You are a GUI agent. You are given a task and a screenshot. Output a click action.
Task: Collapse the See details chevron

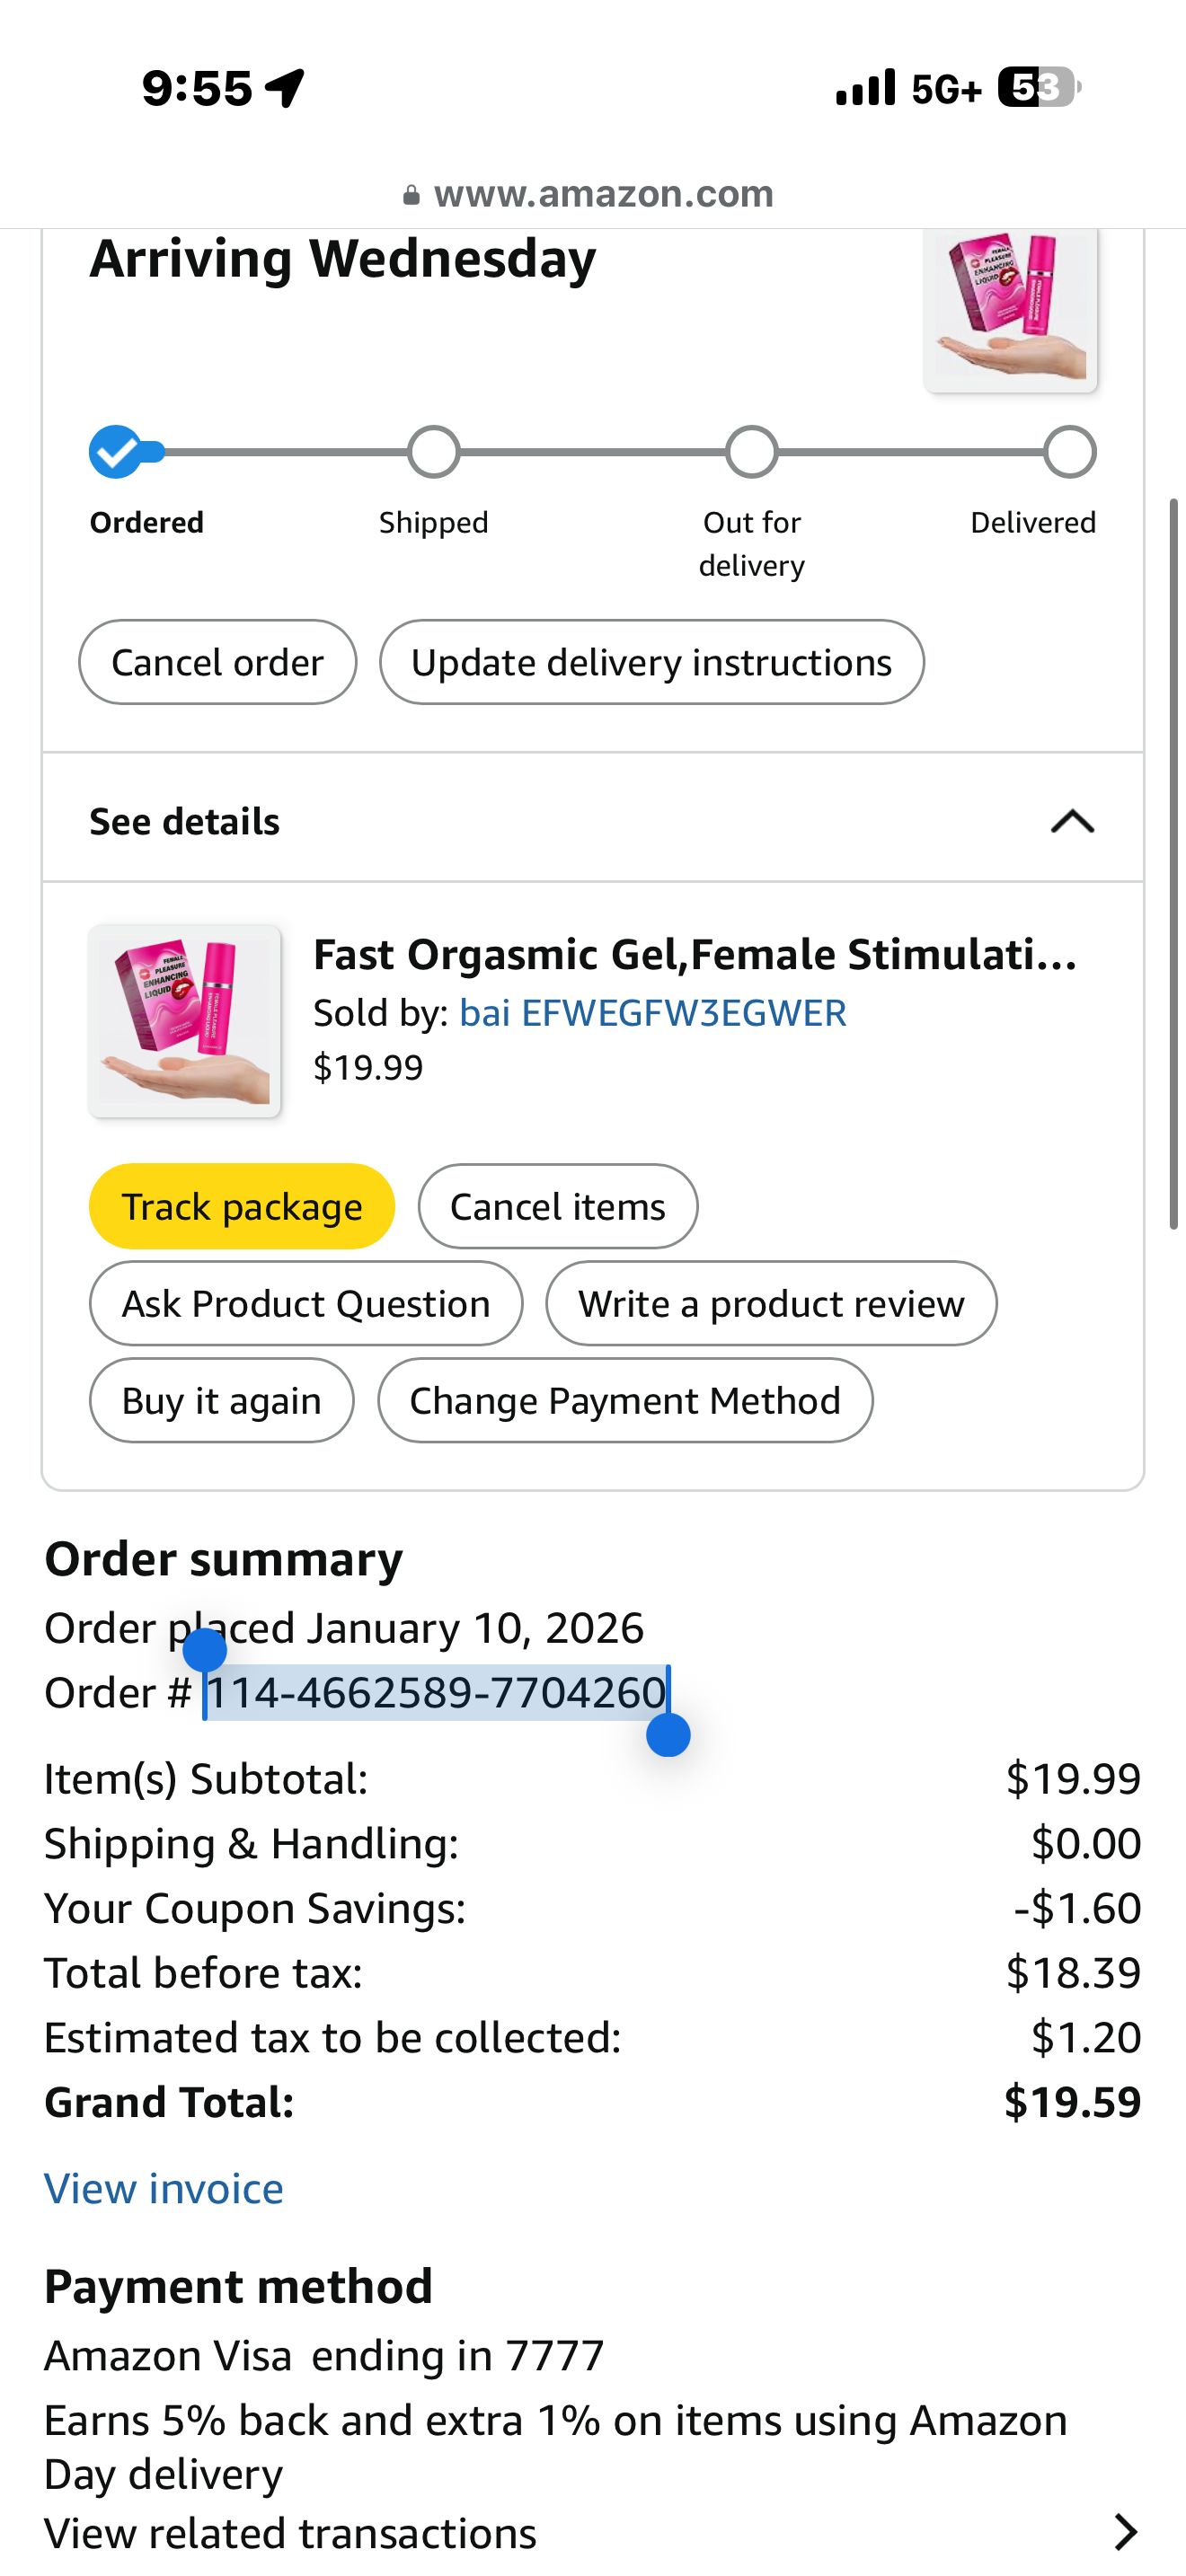1072,822
